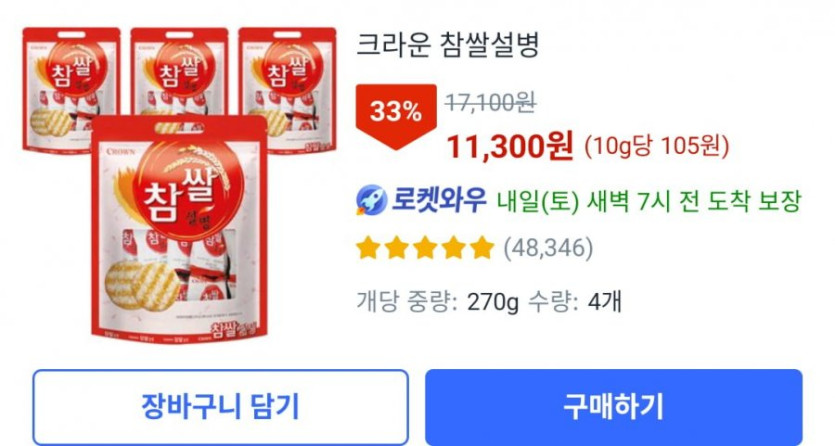835x446 pixels.
Task: Click the Rocket Wow rocket icon
Action: pos(371,200)
